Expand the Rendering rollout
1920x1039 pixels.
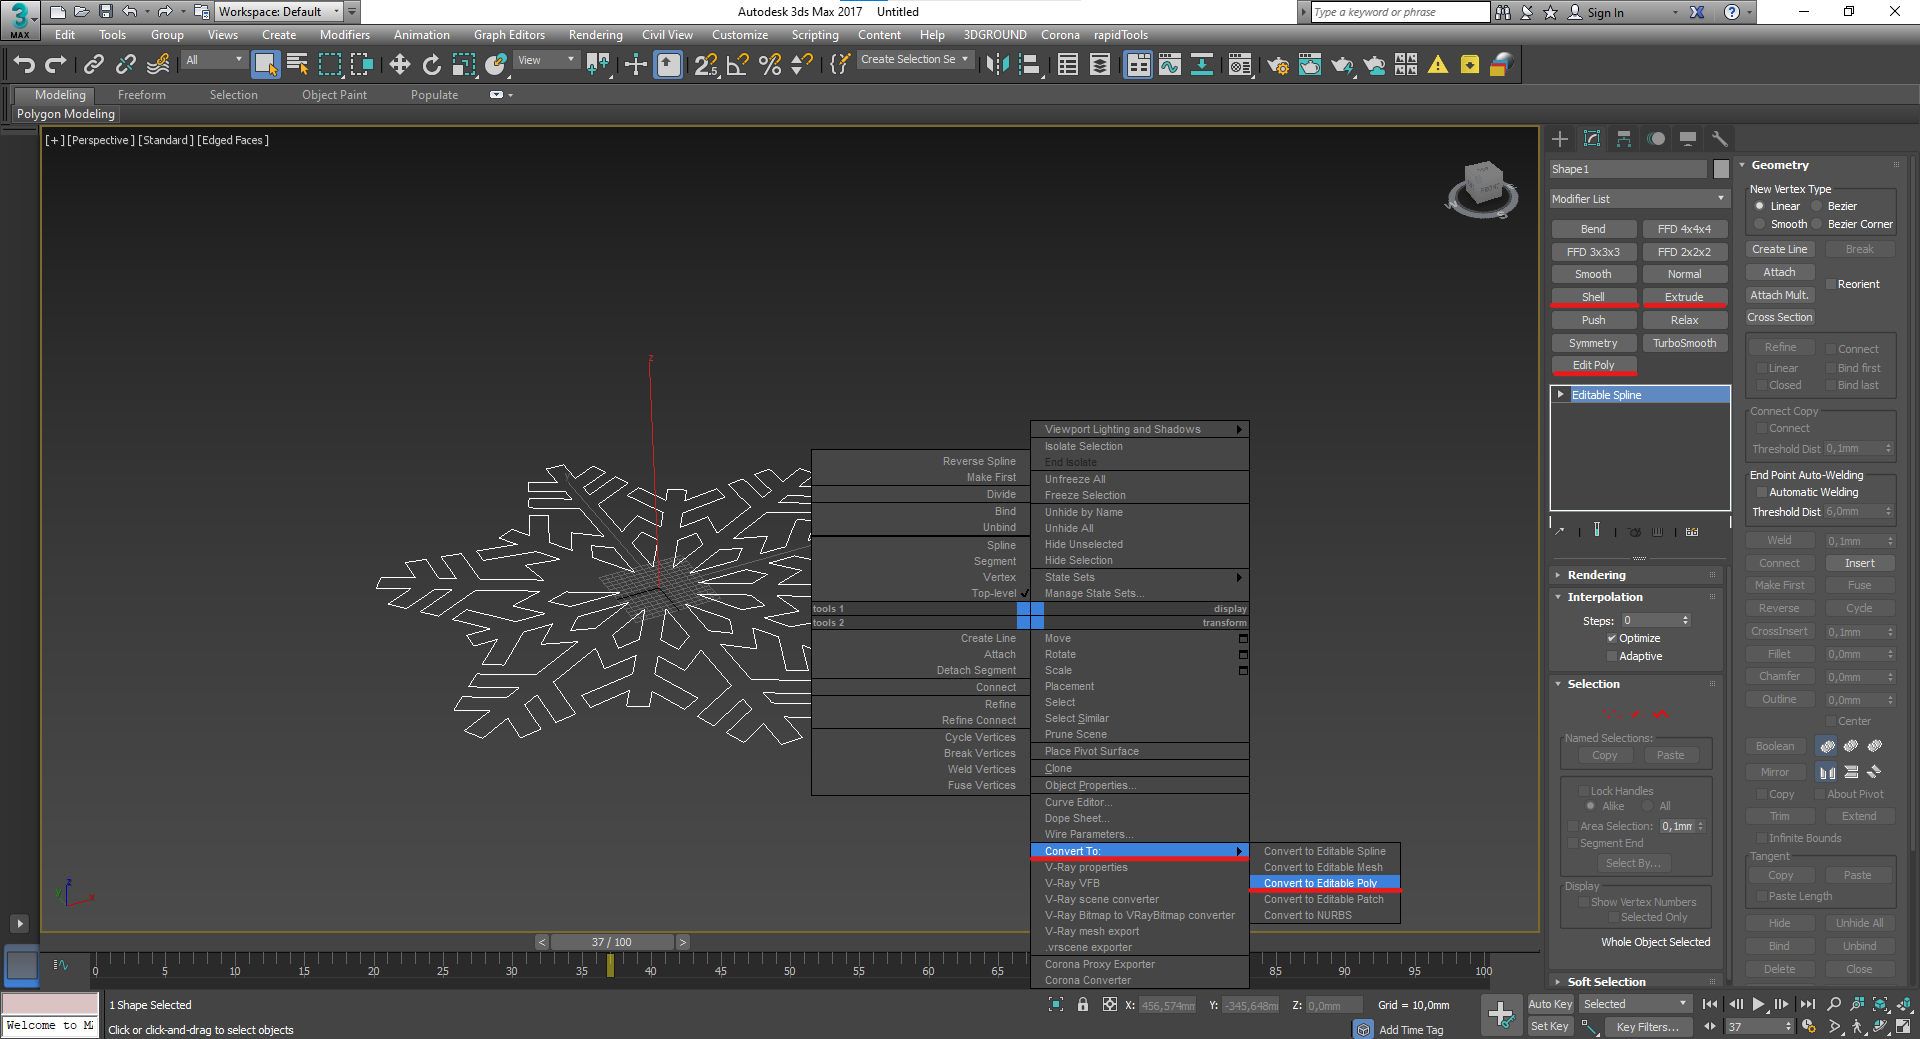coord(1596,575)
